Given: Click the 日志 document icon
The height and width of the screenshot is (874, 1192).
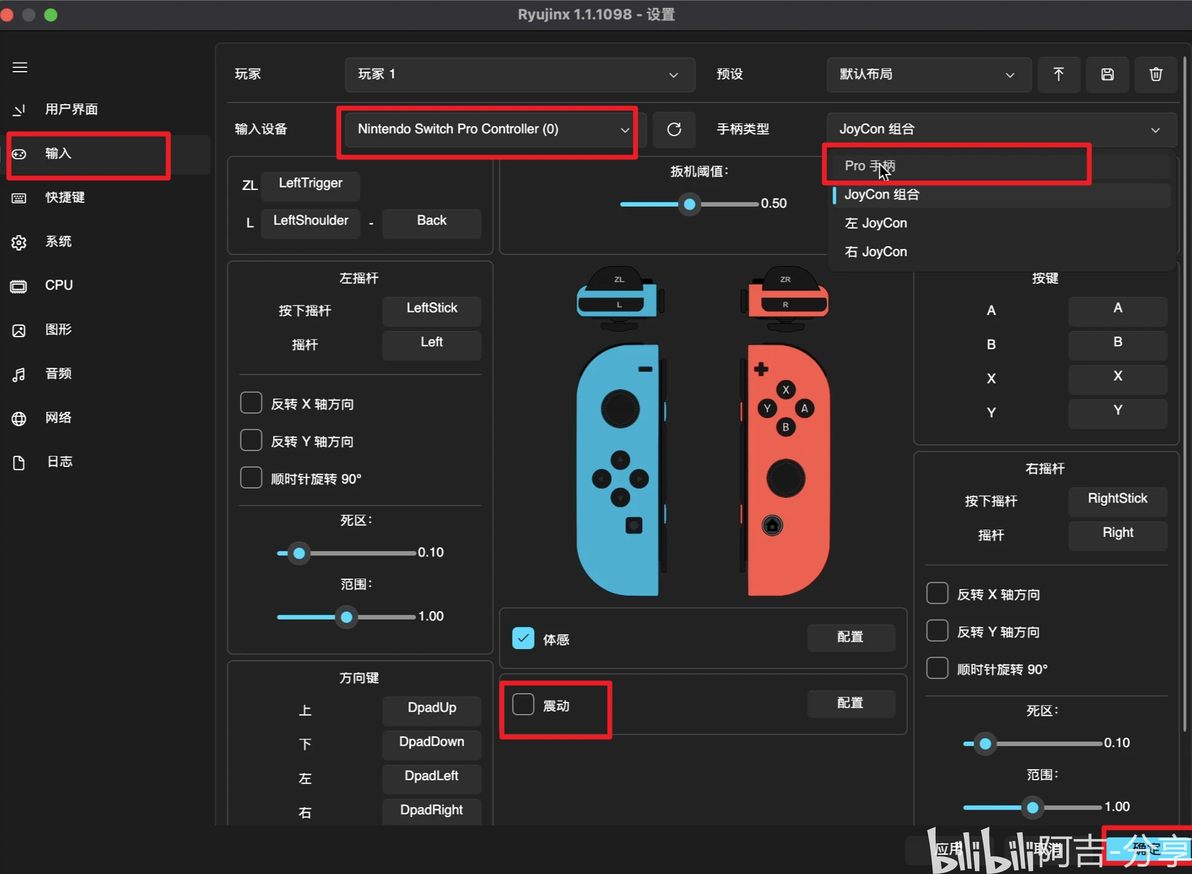Looking at the screenshot, I should click(19, 462).
